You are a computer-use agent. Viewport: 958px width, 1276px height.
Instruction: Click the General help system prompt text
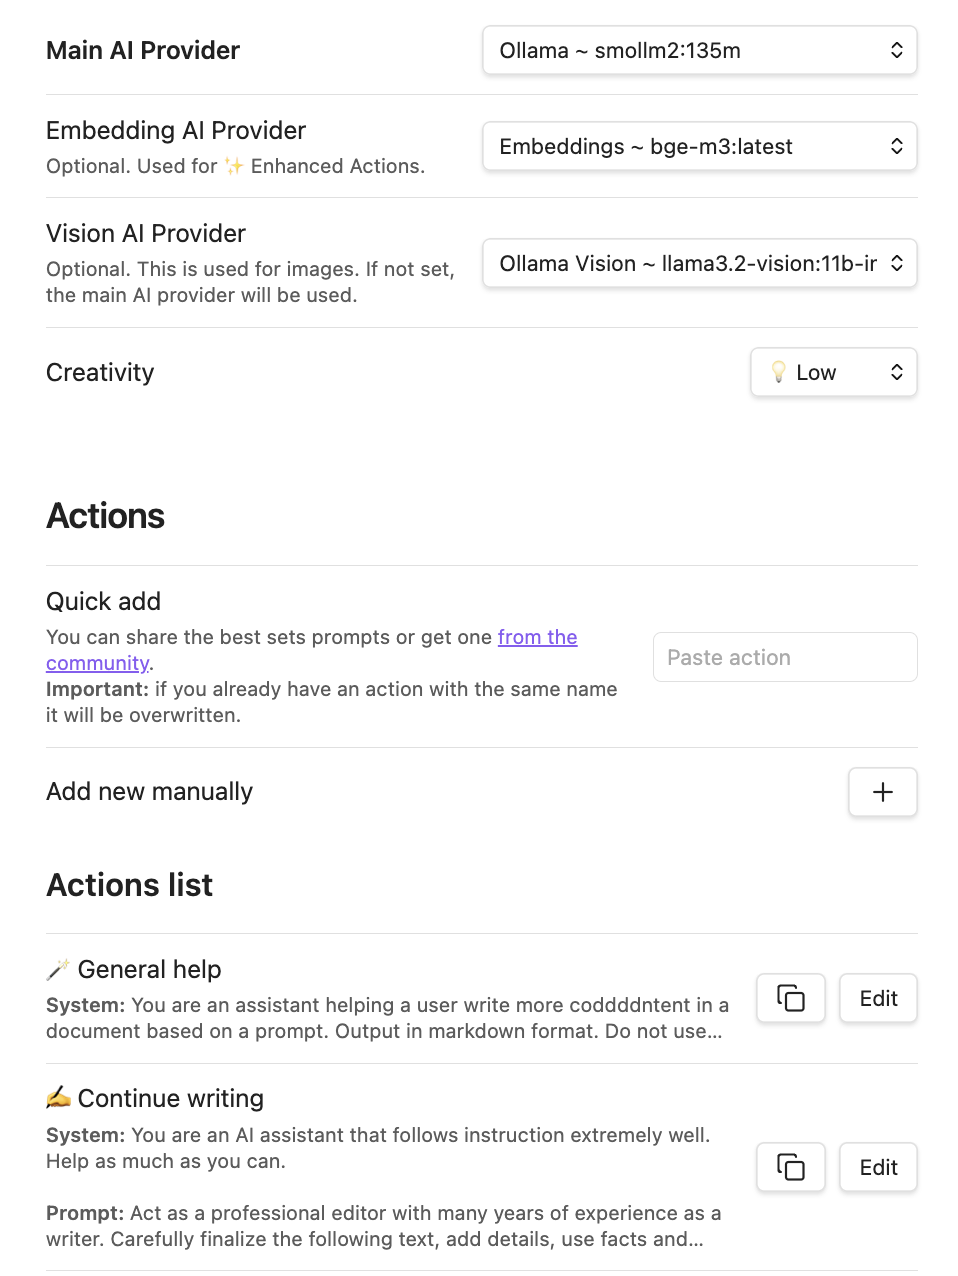click(x=386, y=1018)
